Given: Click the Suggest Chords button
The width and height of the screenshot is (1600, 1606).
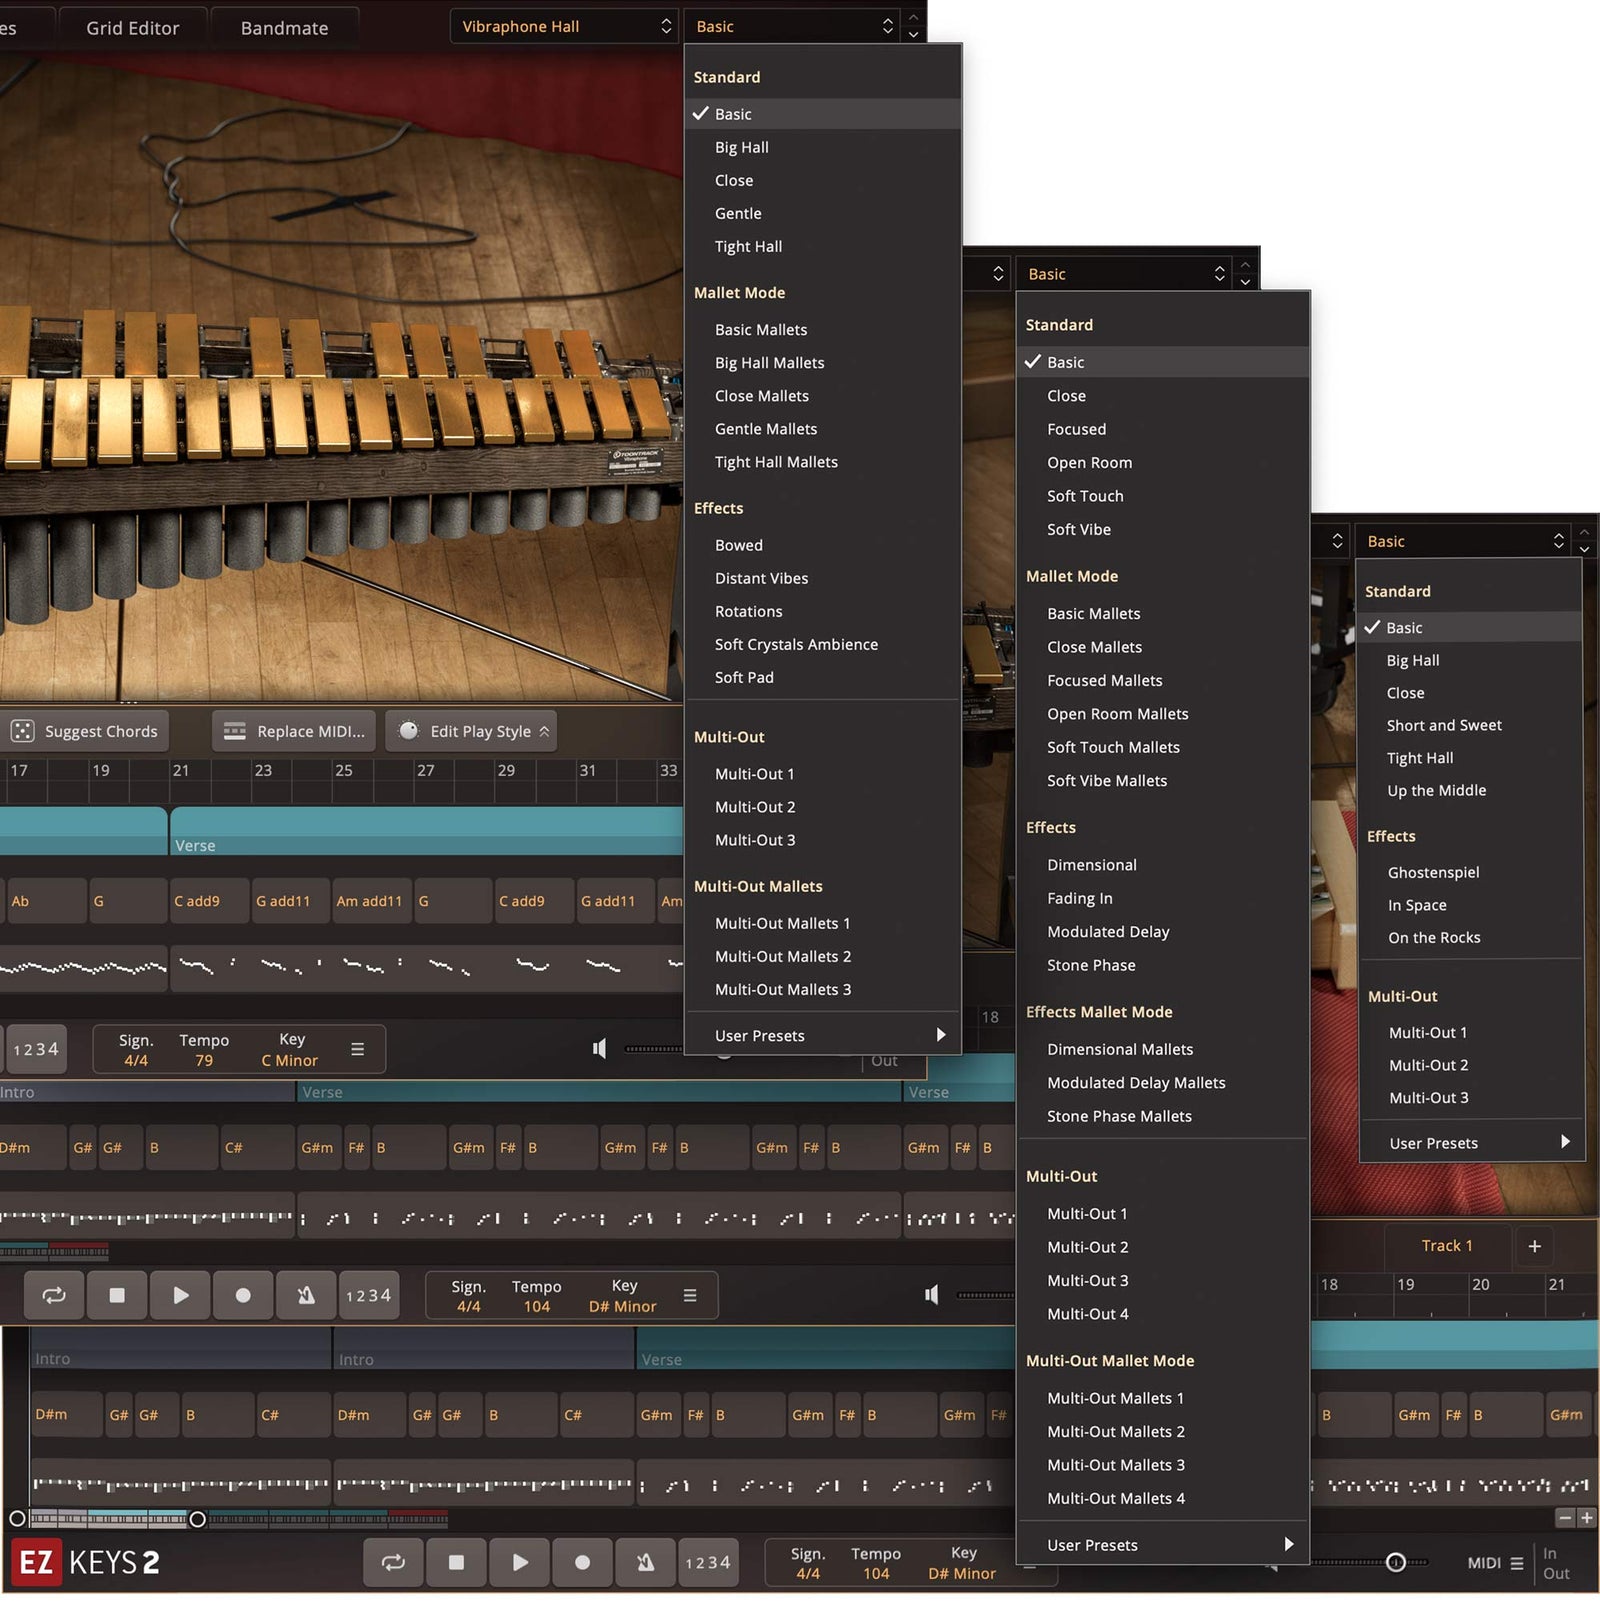Looking at the screenshot, I should (x=84, y=731).
